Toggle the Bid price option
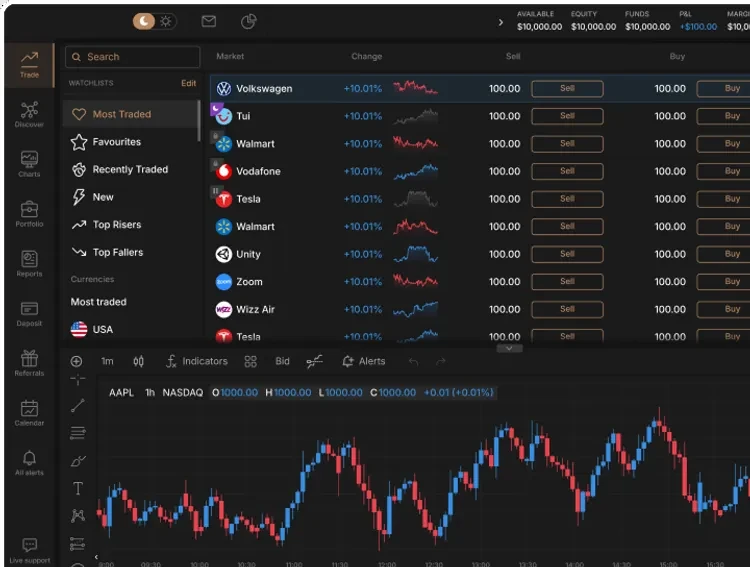 pyautogui.click(x=282, y=361)
